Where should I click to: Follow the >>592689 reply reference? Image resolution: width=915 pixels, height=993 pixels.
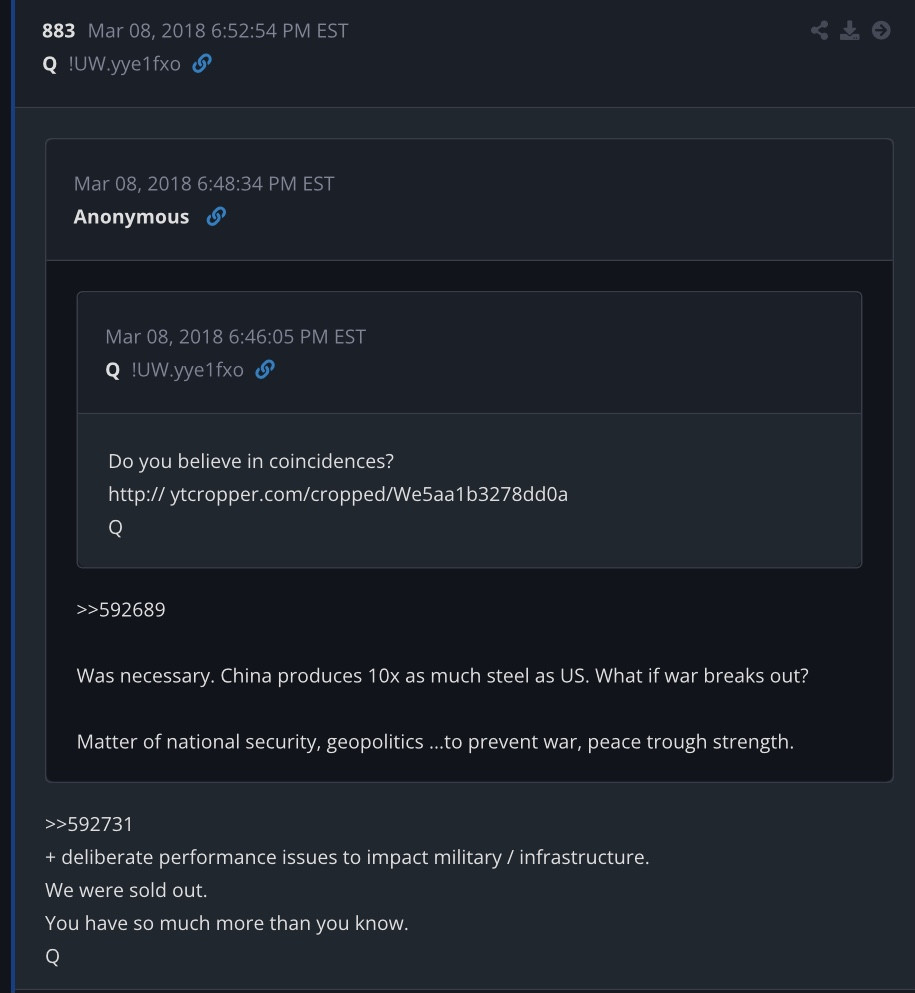click(x=121, y=609)
